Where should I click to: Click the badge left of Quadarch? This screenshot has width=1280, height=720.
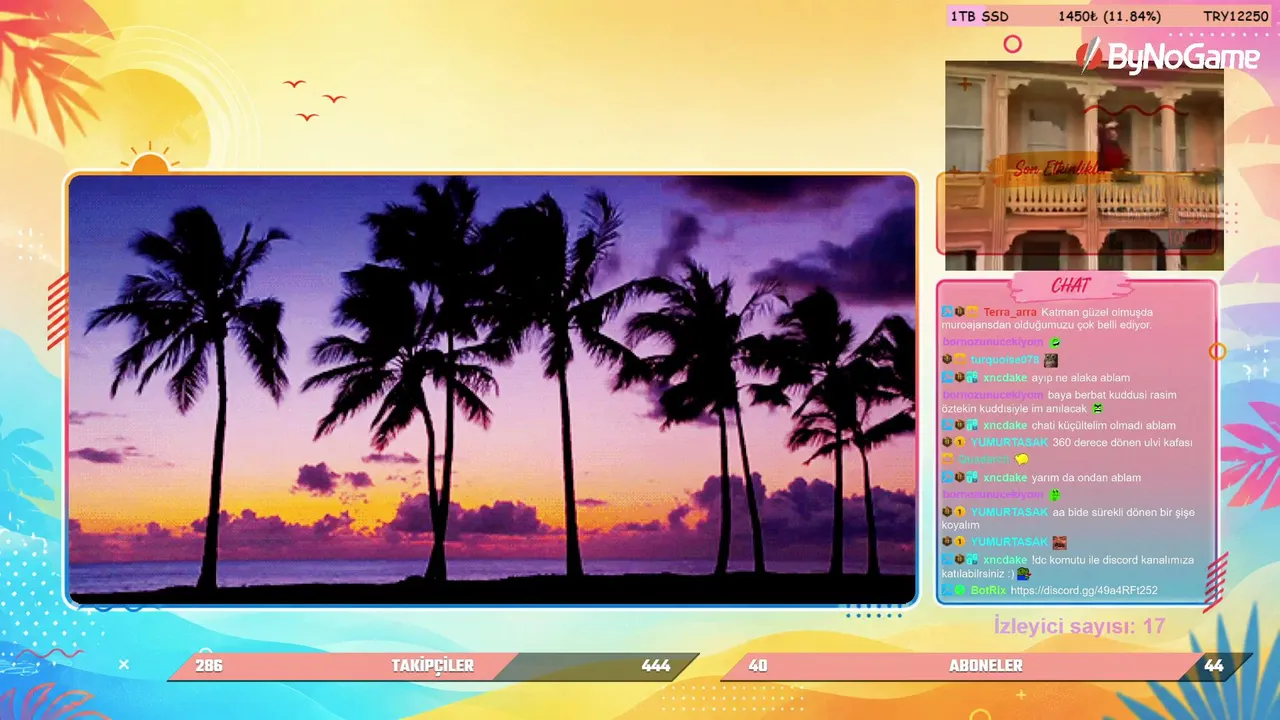pyautogui.click(x=946, y=460)
